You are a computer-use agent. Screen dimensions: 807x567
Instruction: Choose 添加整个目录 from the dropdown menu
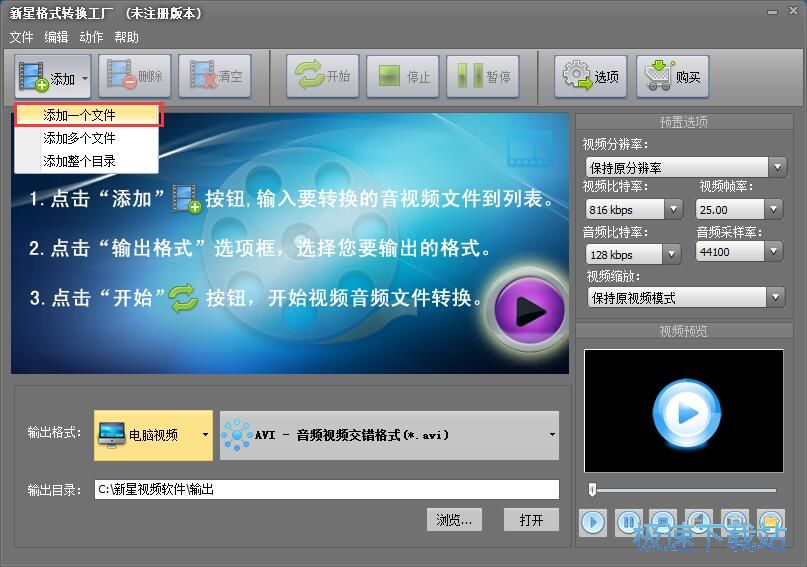[x=87, y=161]
